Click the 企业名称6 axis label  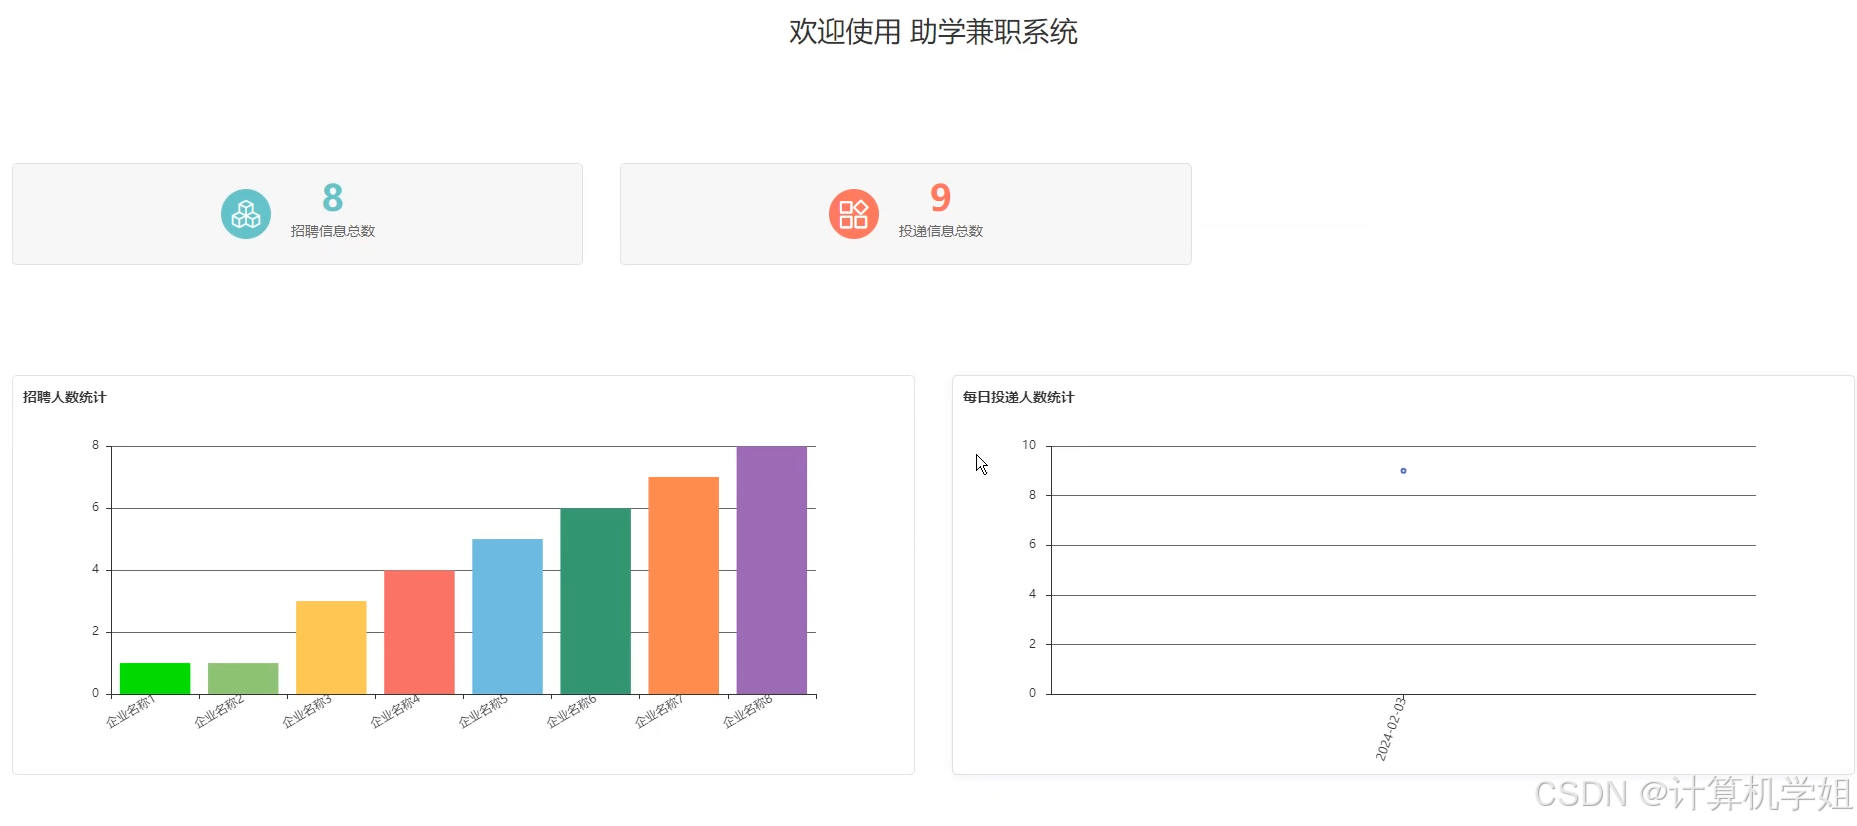point(571,712)
